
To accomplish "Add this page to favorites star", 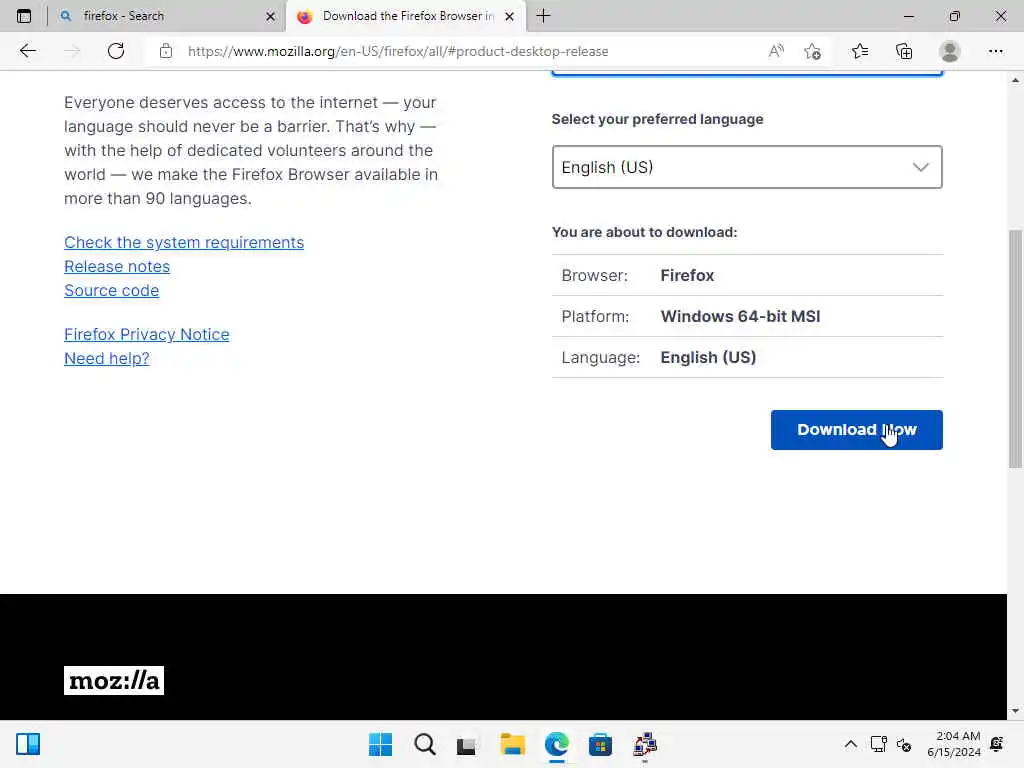I will pyautogui.click(x=812, y=51).
